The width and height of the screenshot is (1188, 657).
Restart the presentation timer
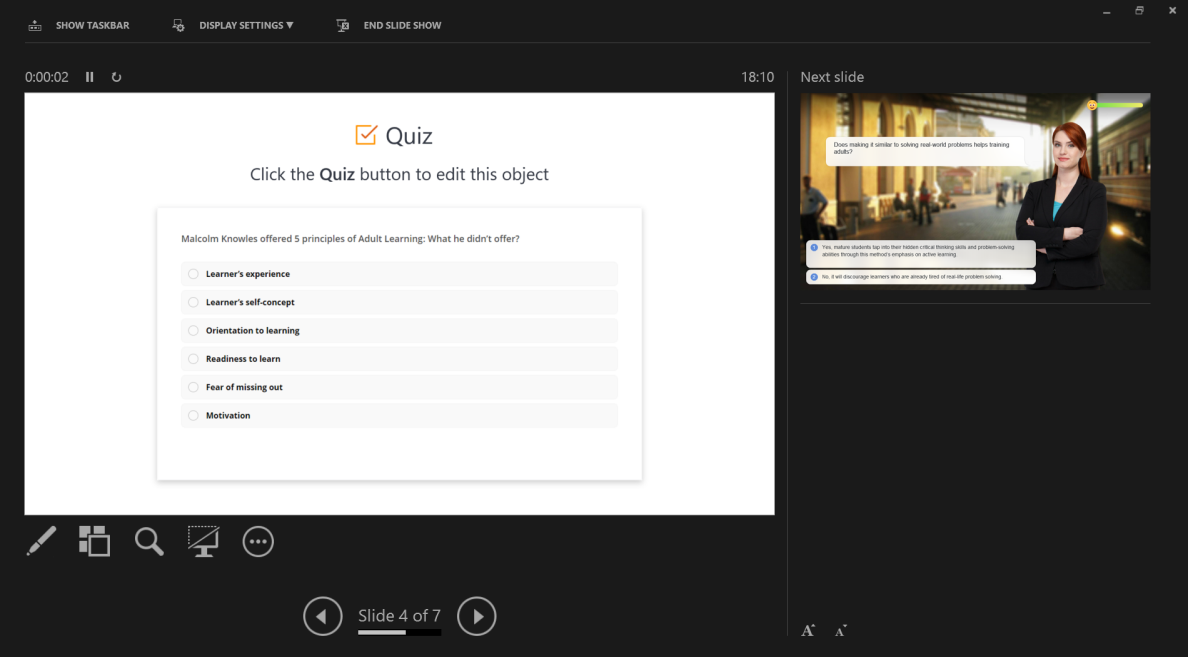pos(116,77)
